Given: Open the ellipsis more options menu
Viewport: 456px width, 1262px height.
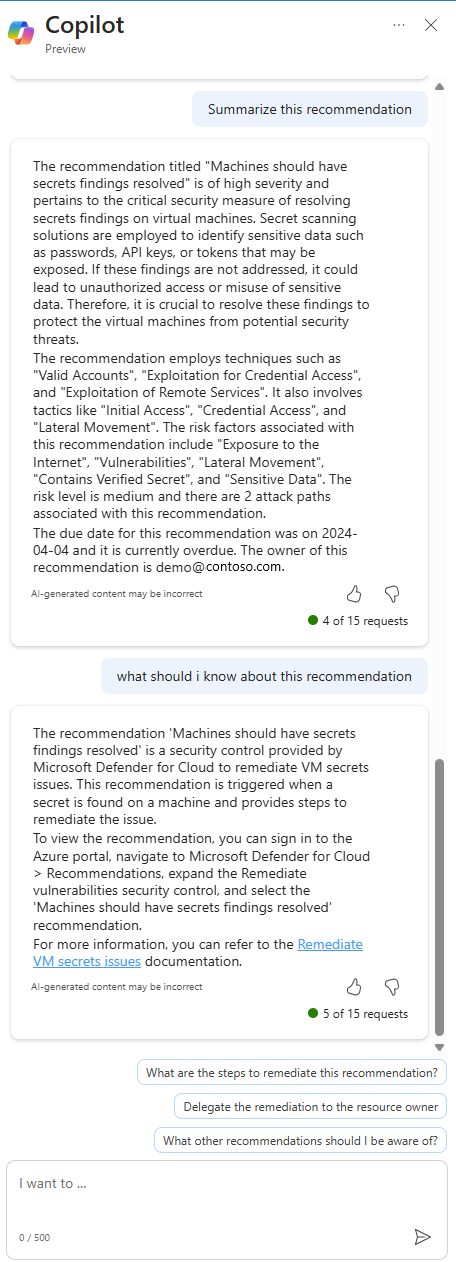Looking at the screenshot, I should coord(399,25).
